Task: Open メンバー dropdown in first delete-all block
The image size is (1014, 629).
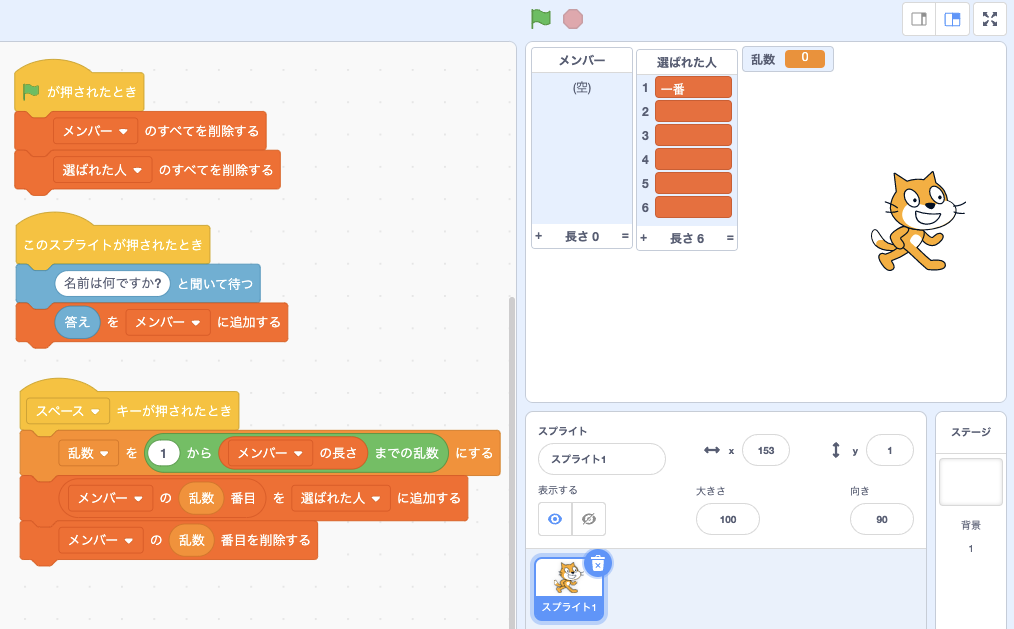Action: (95, 131)
